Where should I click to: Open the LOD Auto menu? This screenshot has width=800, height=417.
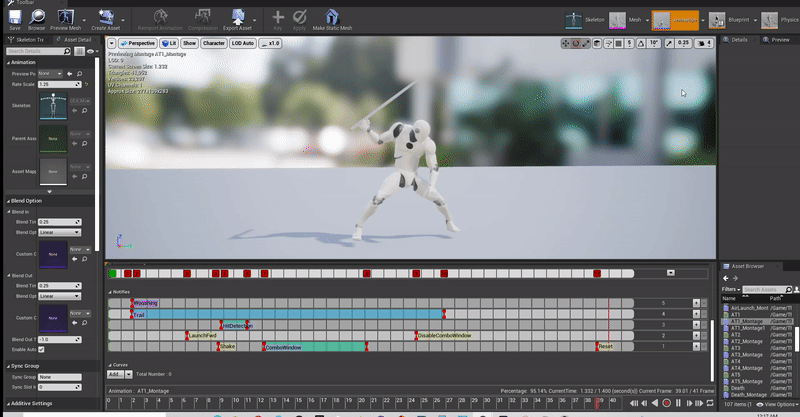coord(243,43)
